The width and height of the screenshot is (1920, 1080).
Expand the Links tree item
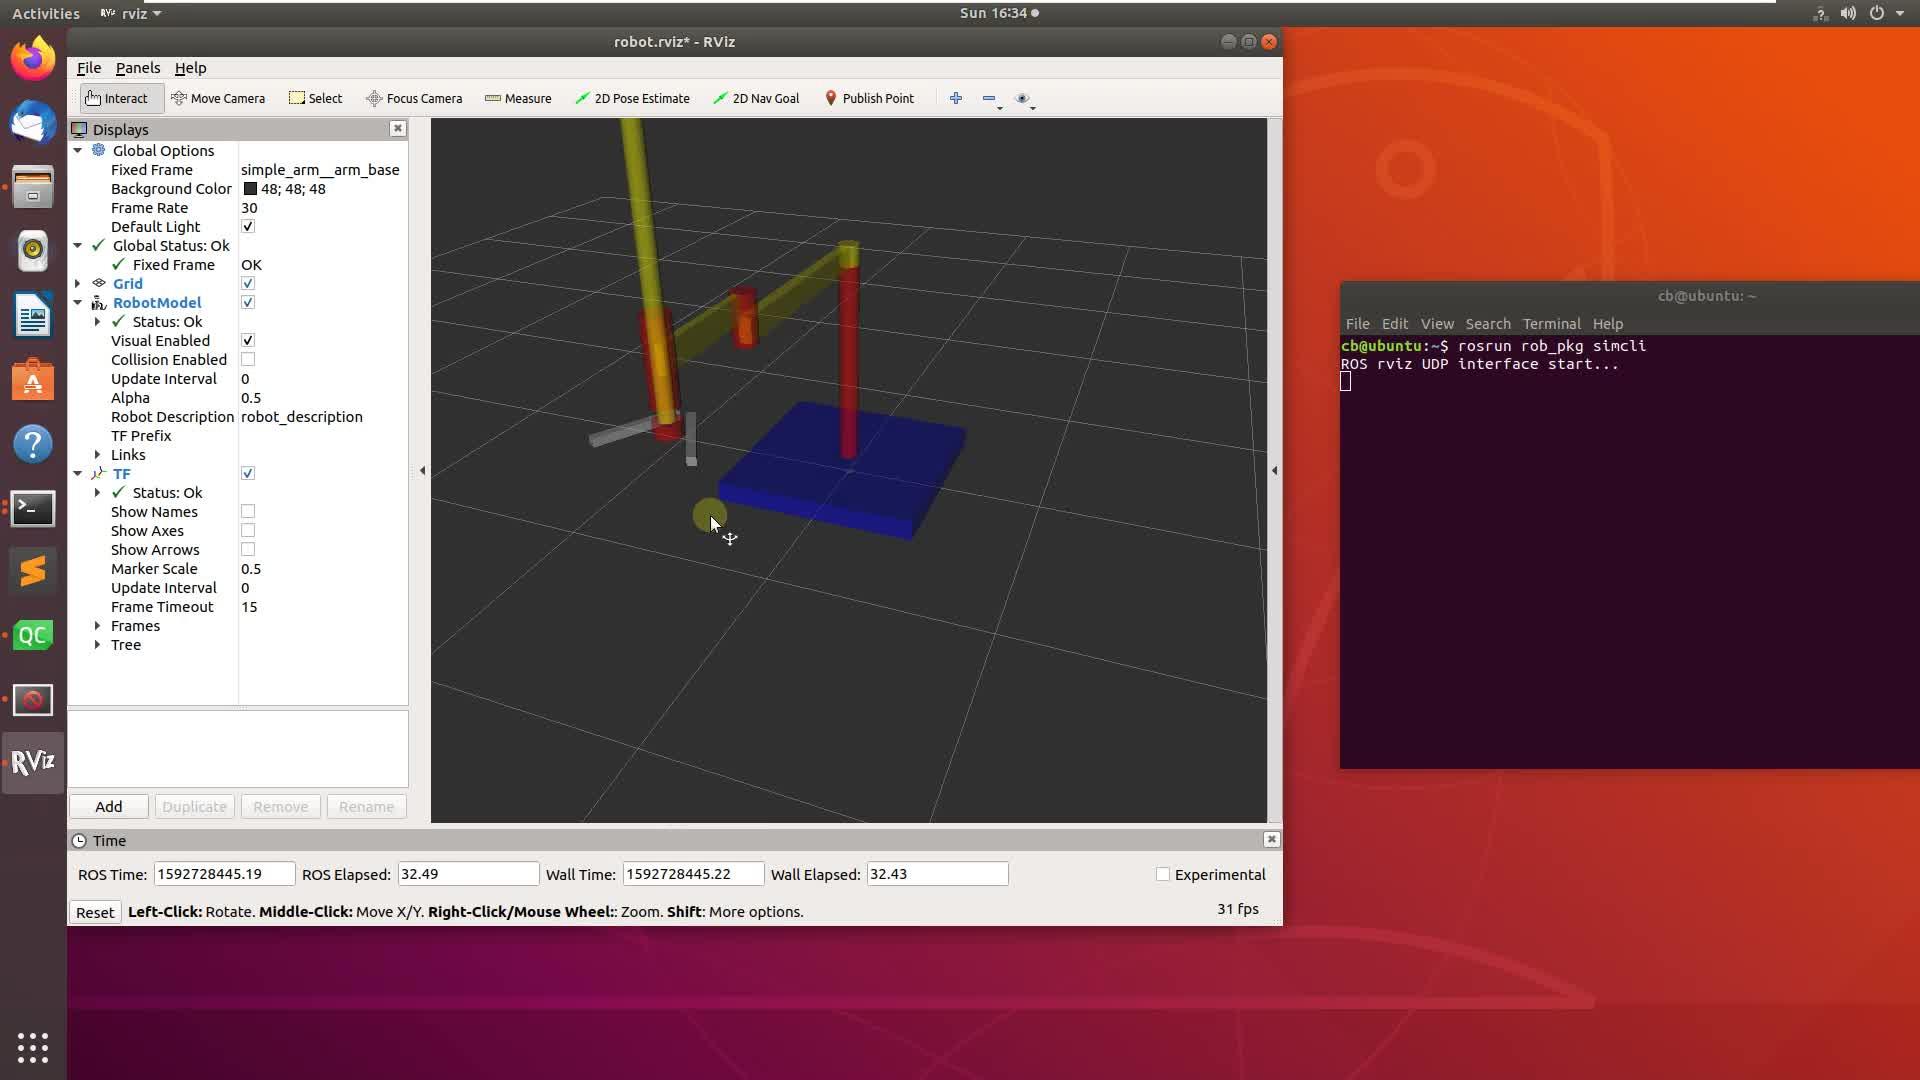click(x=97, y=455)
